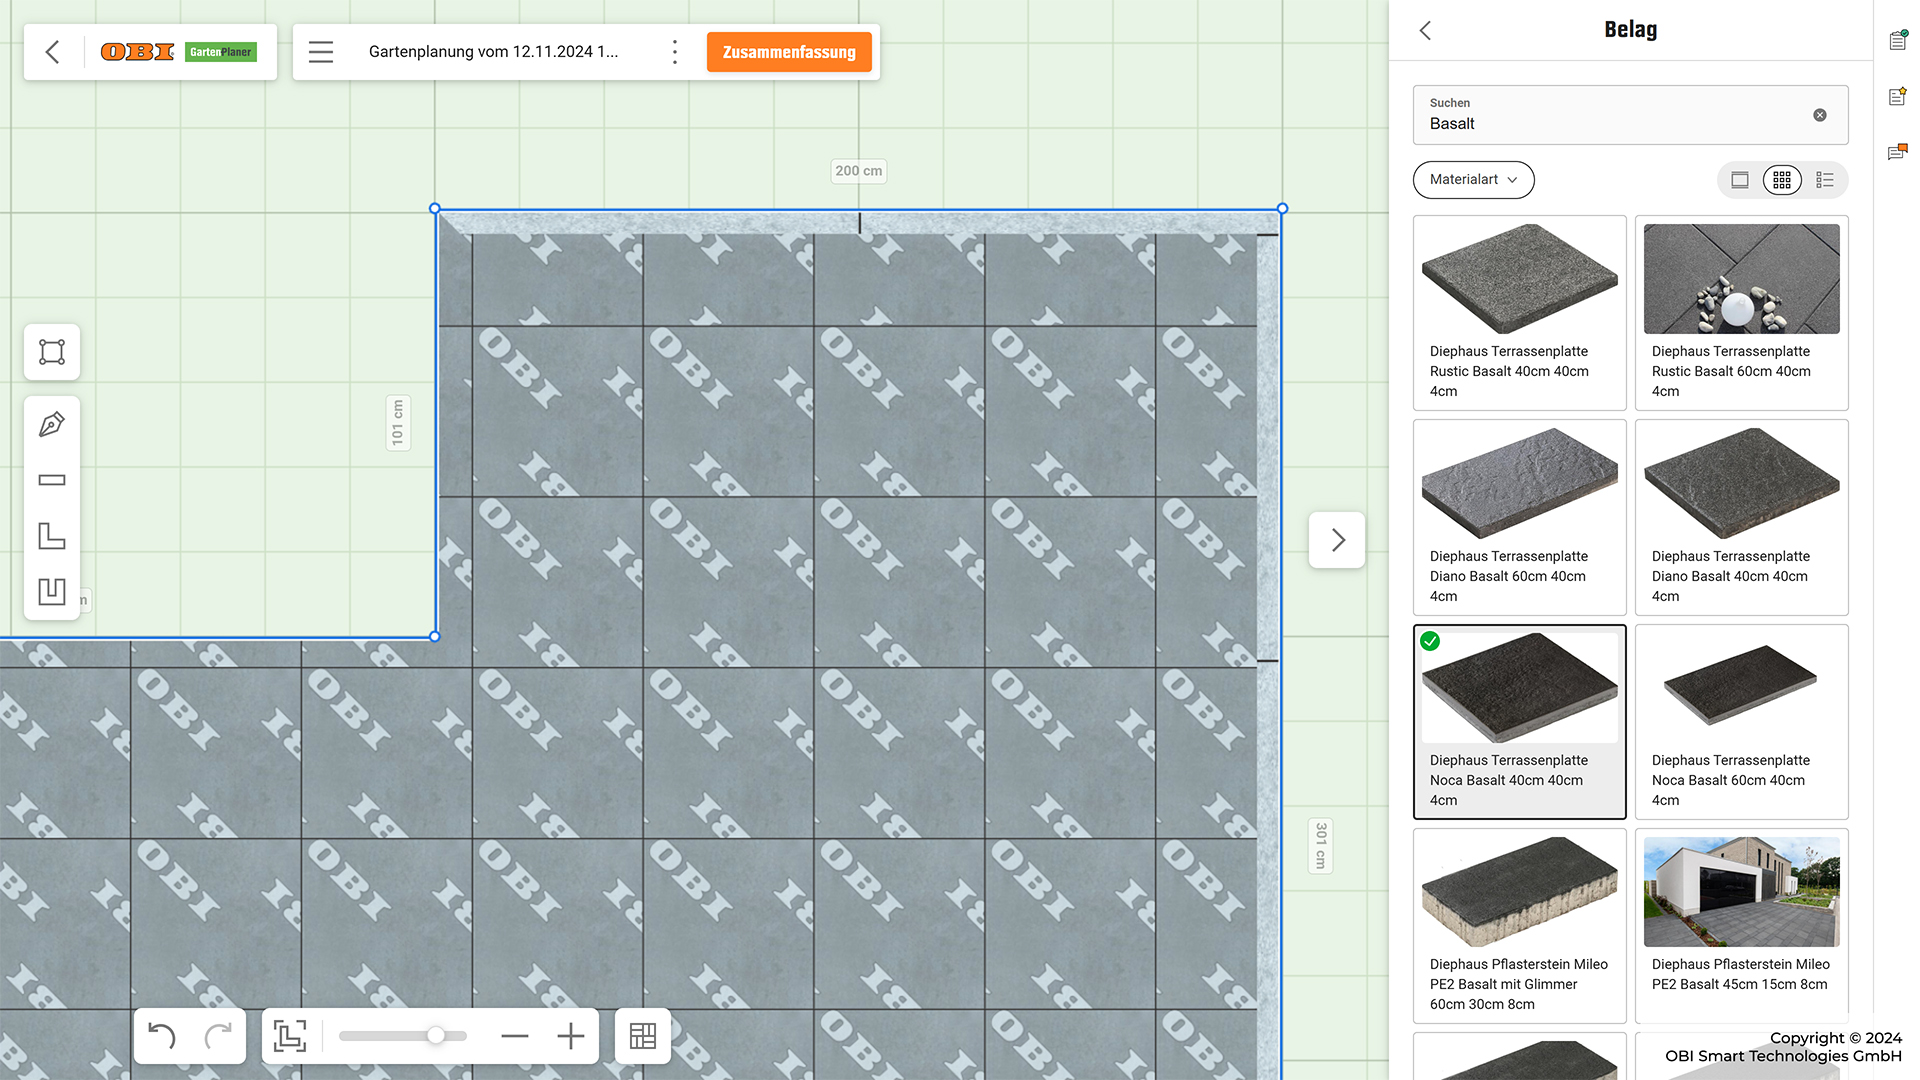Switch to list view

pyautogui.click(x=1825, y=180)
